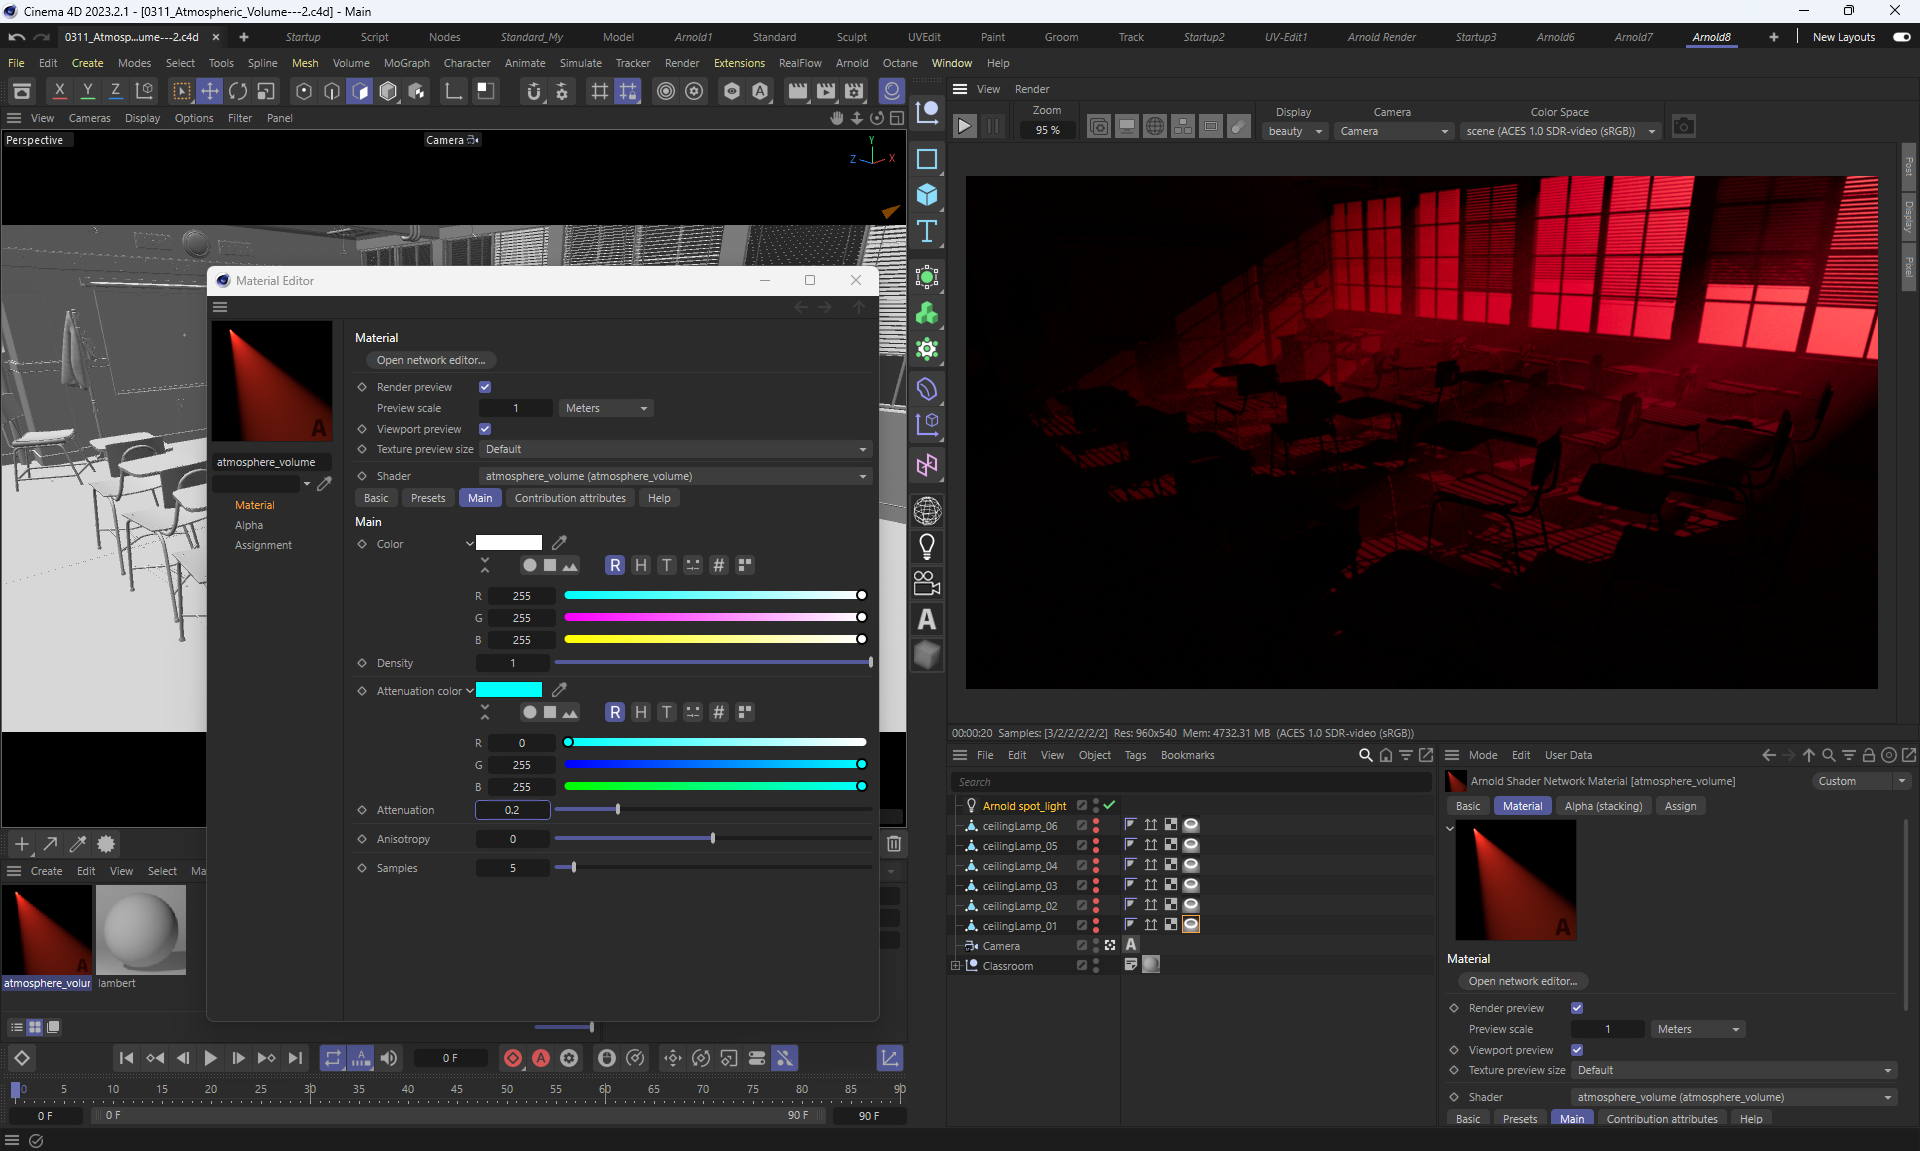Select the Rotate tool in the toolbar

pos(238,91)
